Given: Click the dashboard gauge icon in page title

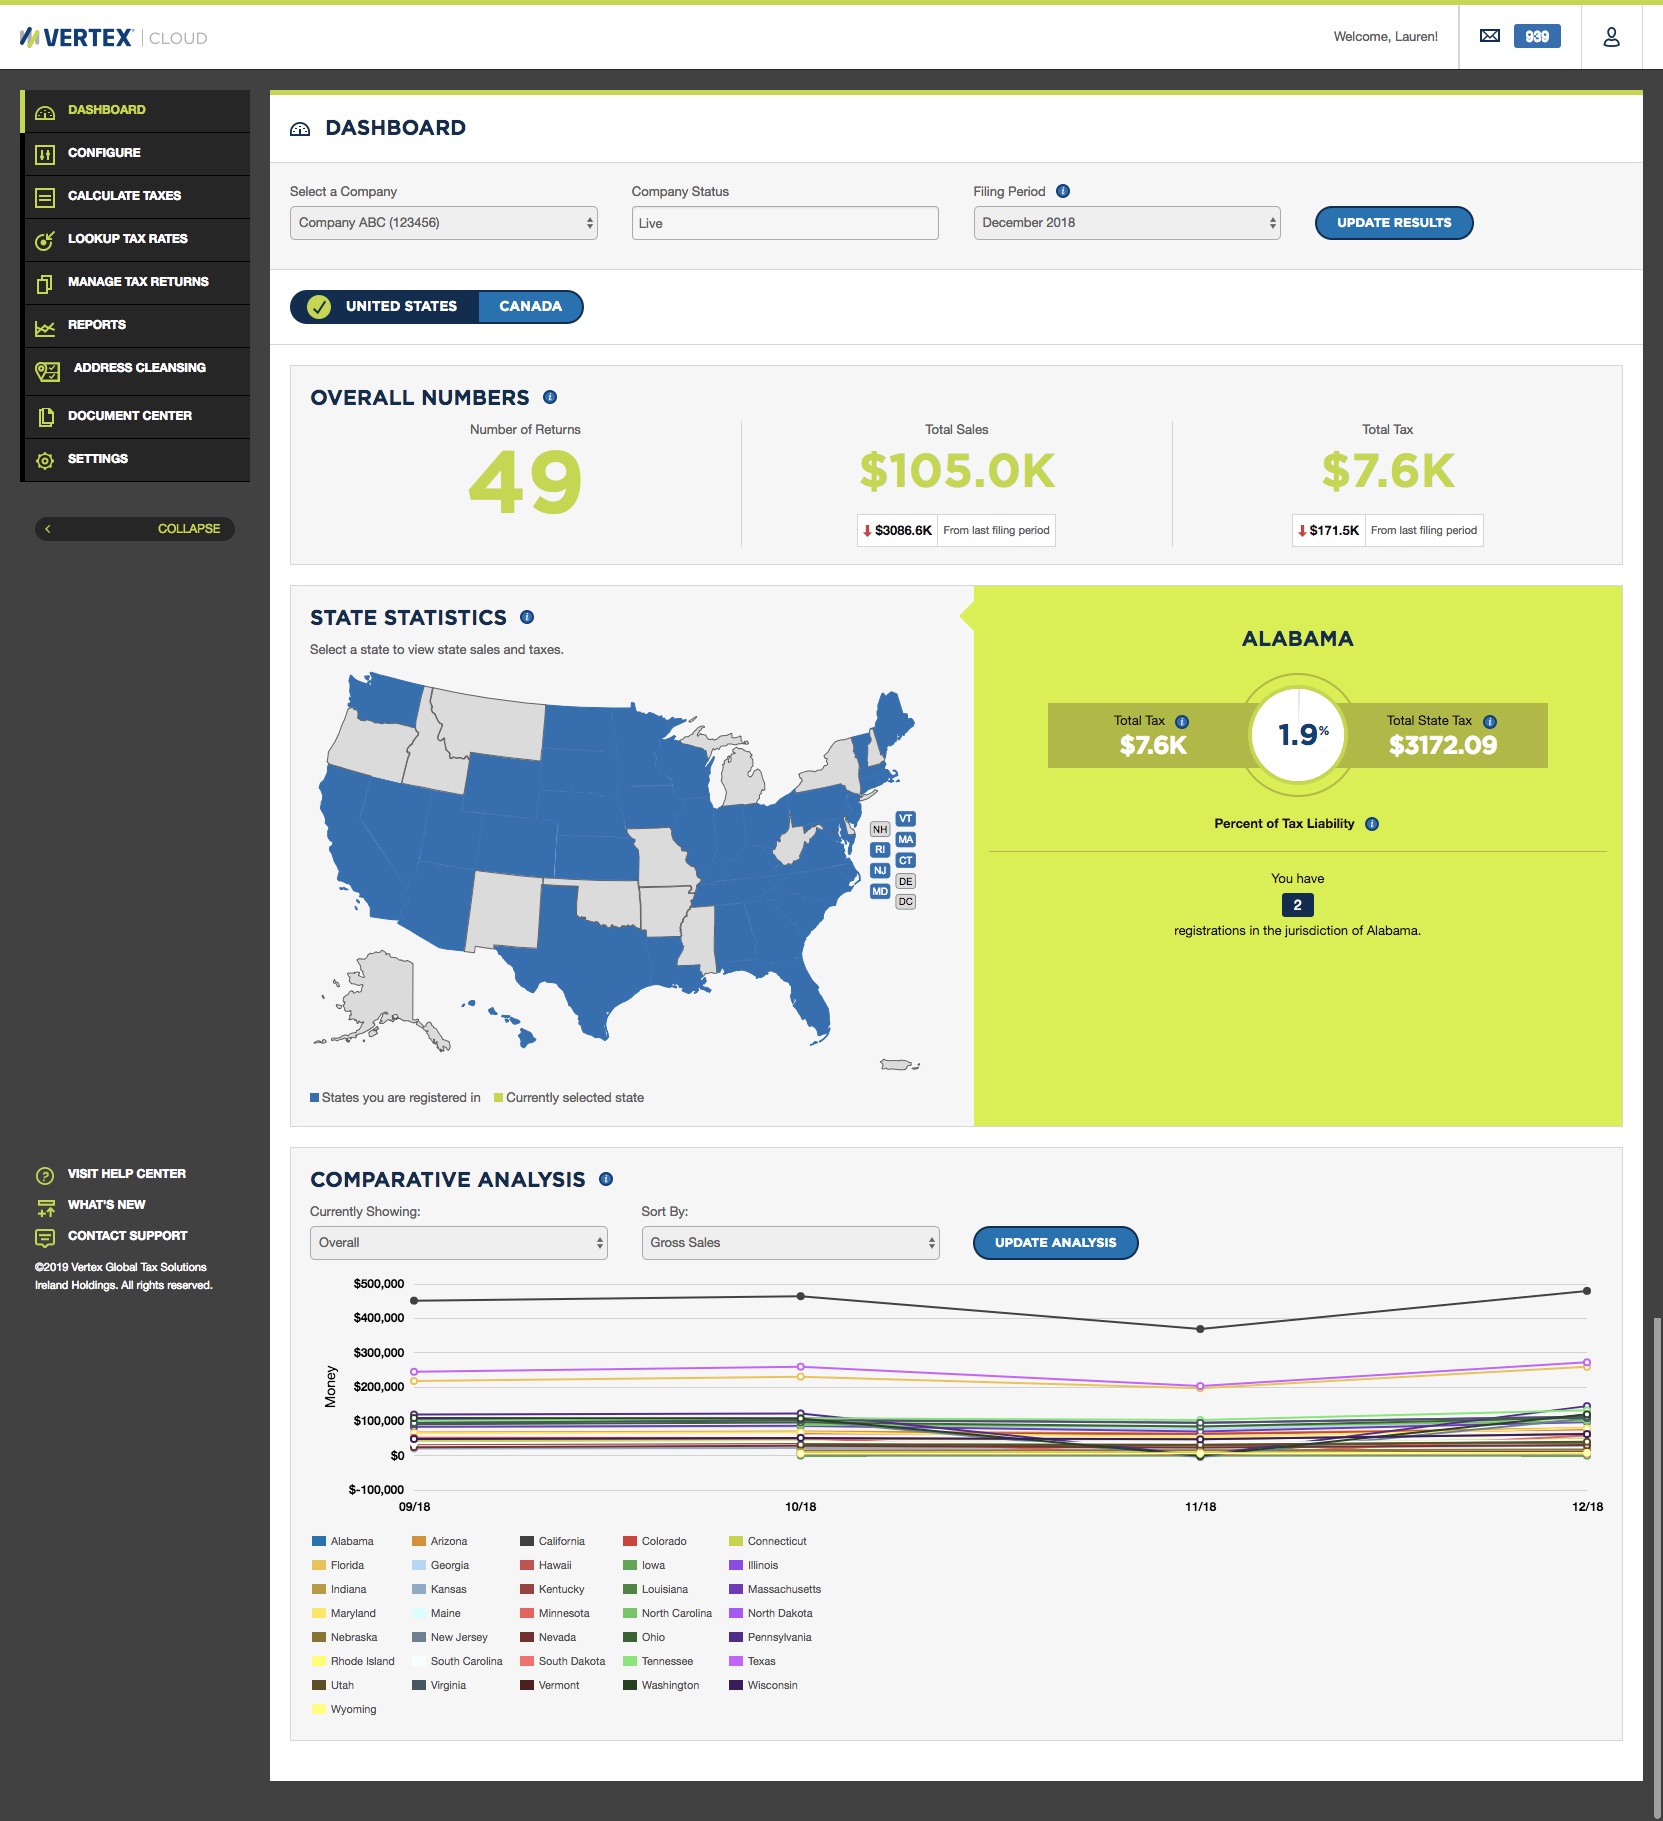Looking at the screenshot, I should tap(300, 129).
